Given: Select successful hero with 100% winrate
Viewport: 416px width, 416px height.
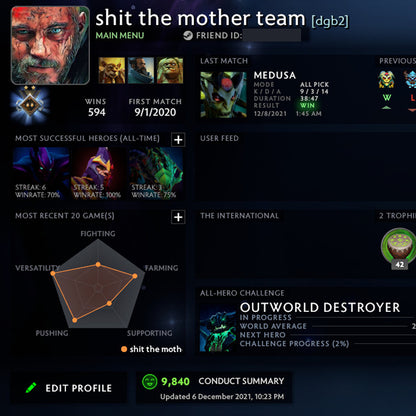Looking at the screenshot, I should (98, 174).
